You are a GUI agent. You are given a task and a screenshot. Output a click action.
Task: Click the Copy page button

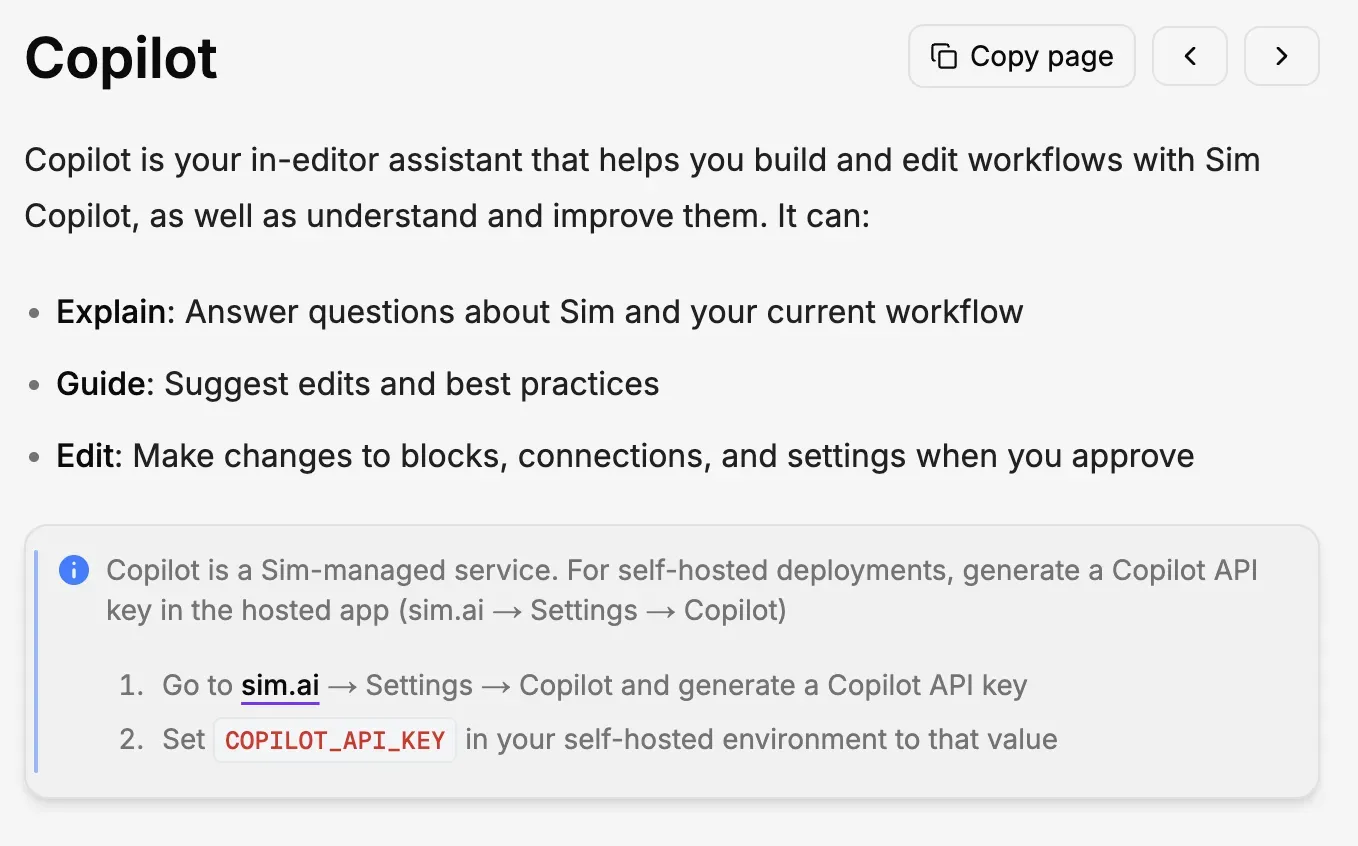[x=1021, y=57]
